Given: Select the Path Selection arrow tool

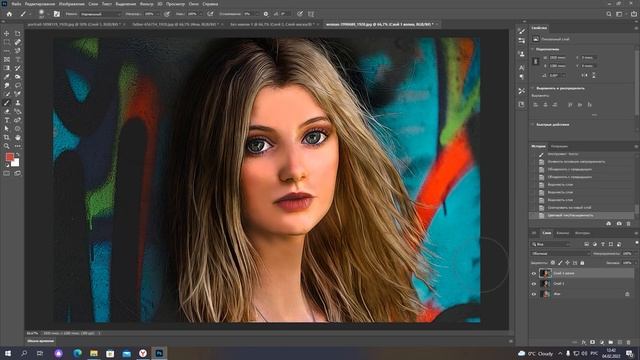Looking at the screenshot, I should tap(7, 128).
